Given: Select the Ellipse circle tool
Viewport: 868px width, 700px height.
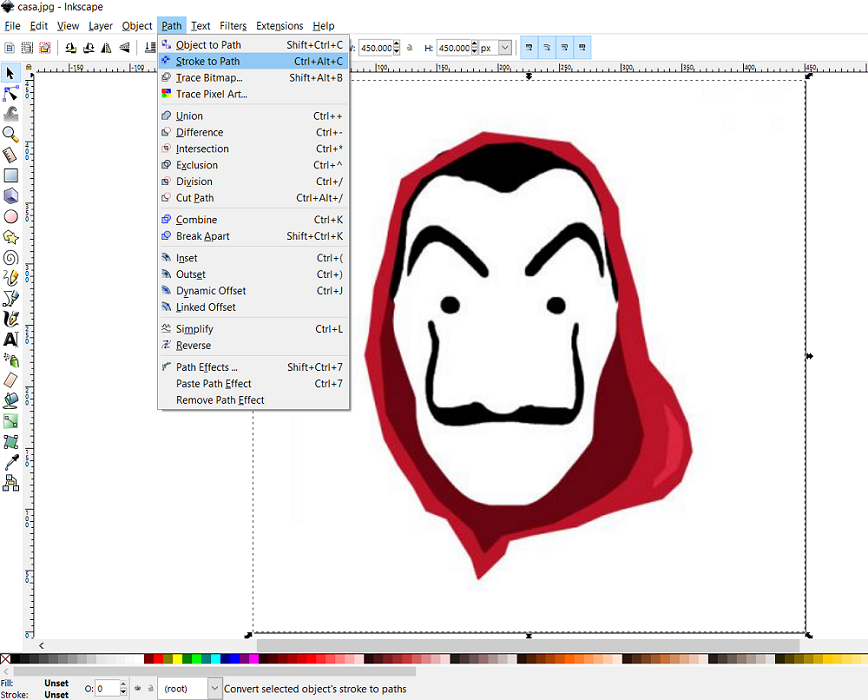Looking at the screenshot, I should (11, 216).
